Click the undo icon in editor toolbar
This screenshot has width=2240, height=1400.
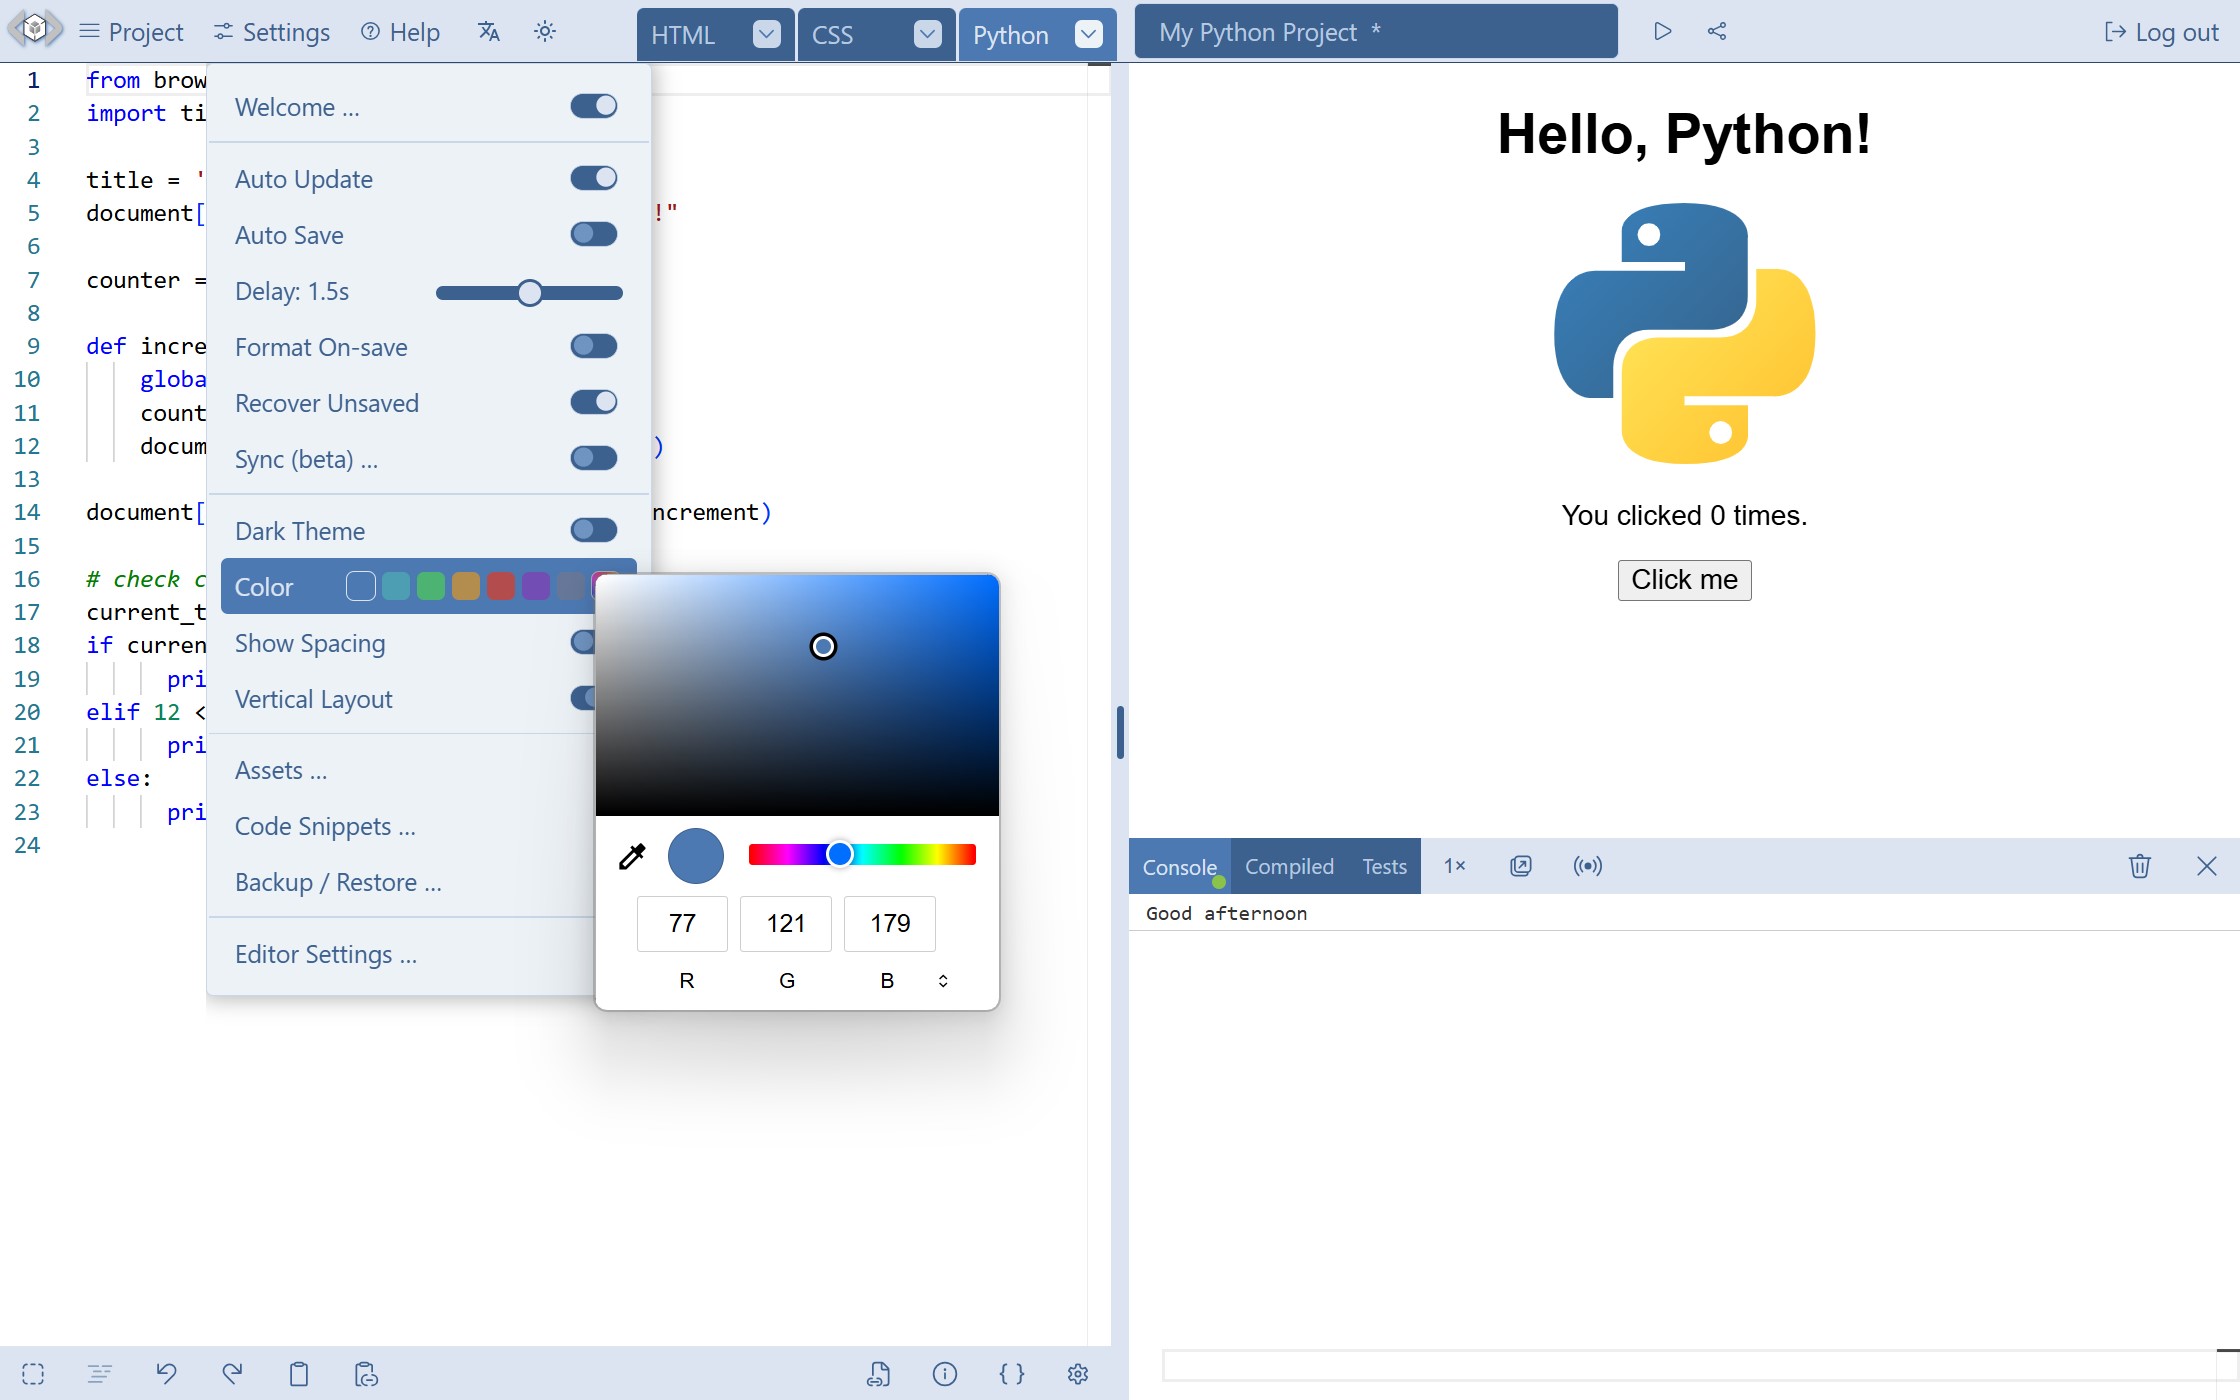[x=166, y=1374]
